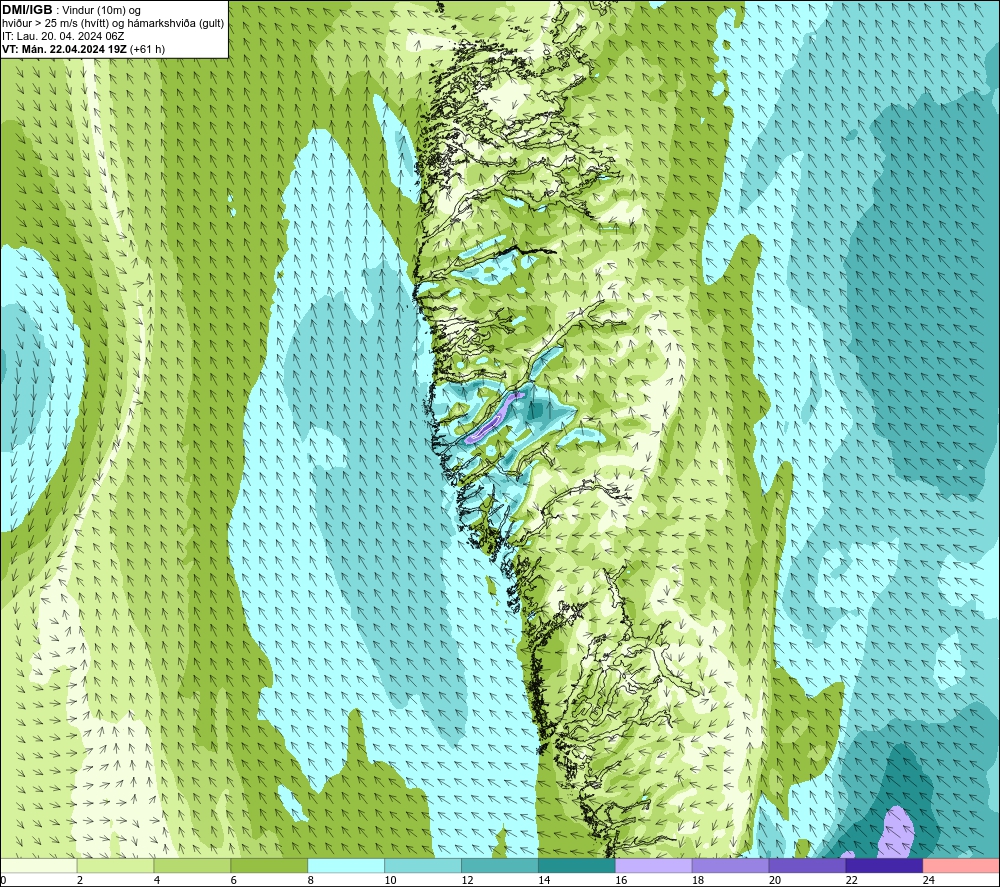Viewport: 1000px width, 887px height.
Task: Click the '20' label on the legend scale
Action: coord(775,880)
